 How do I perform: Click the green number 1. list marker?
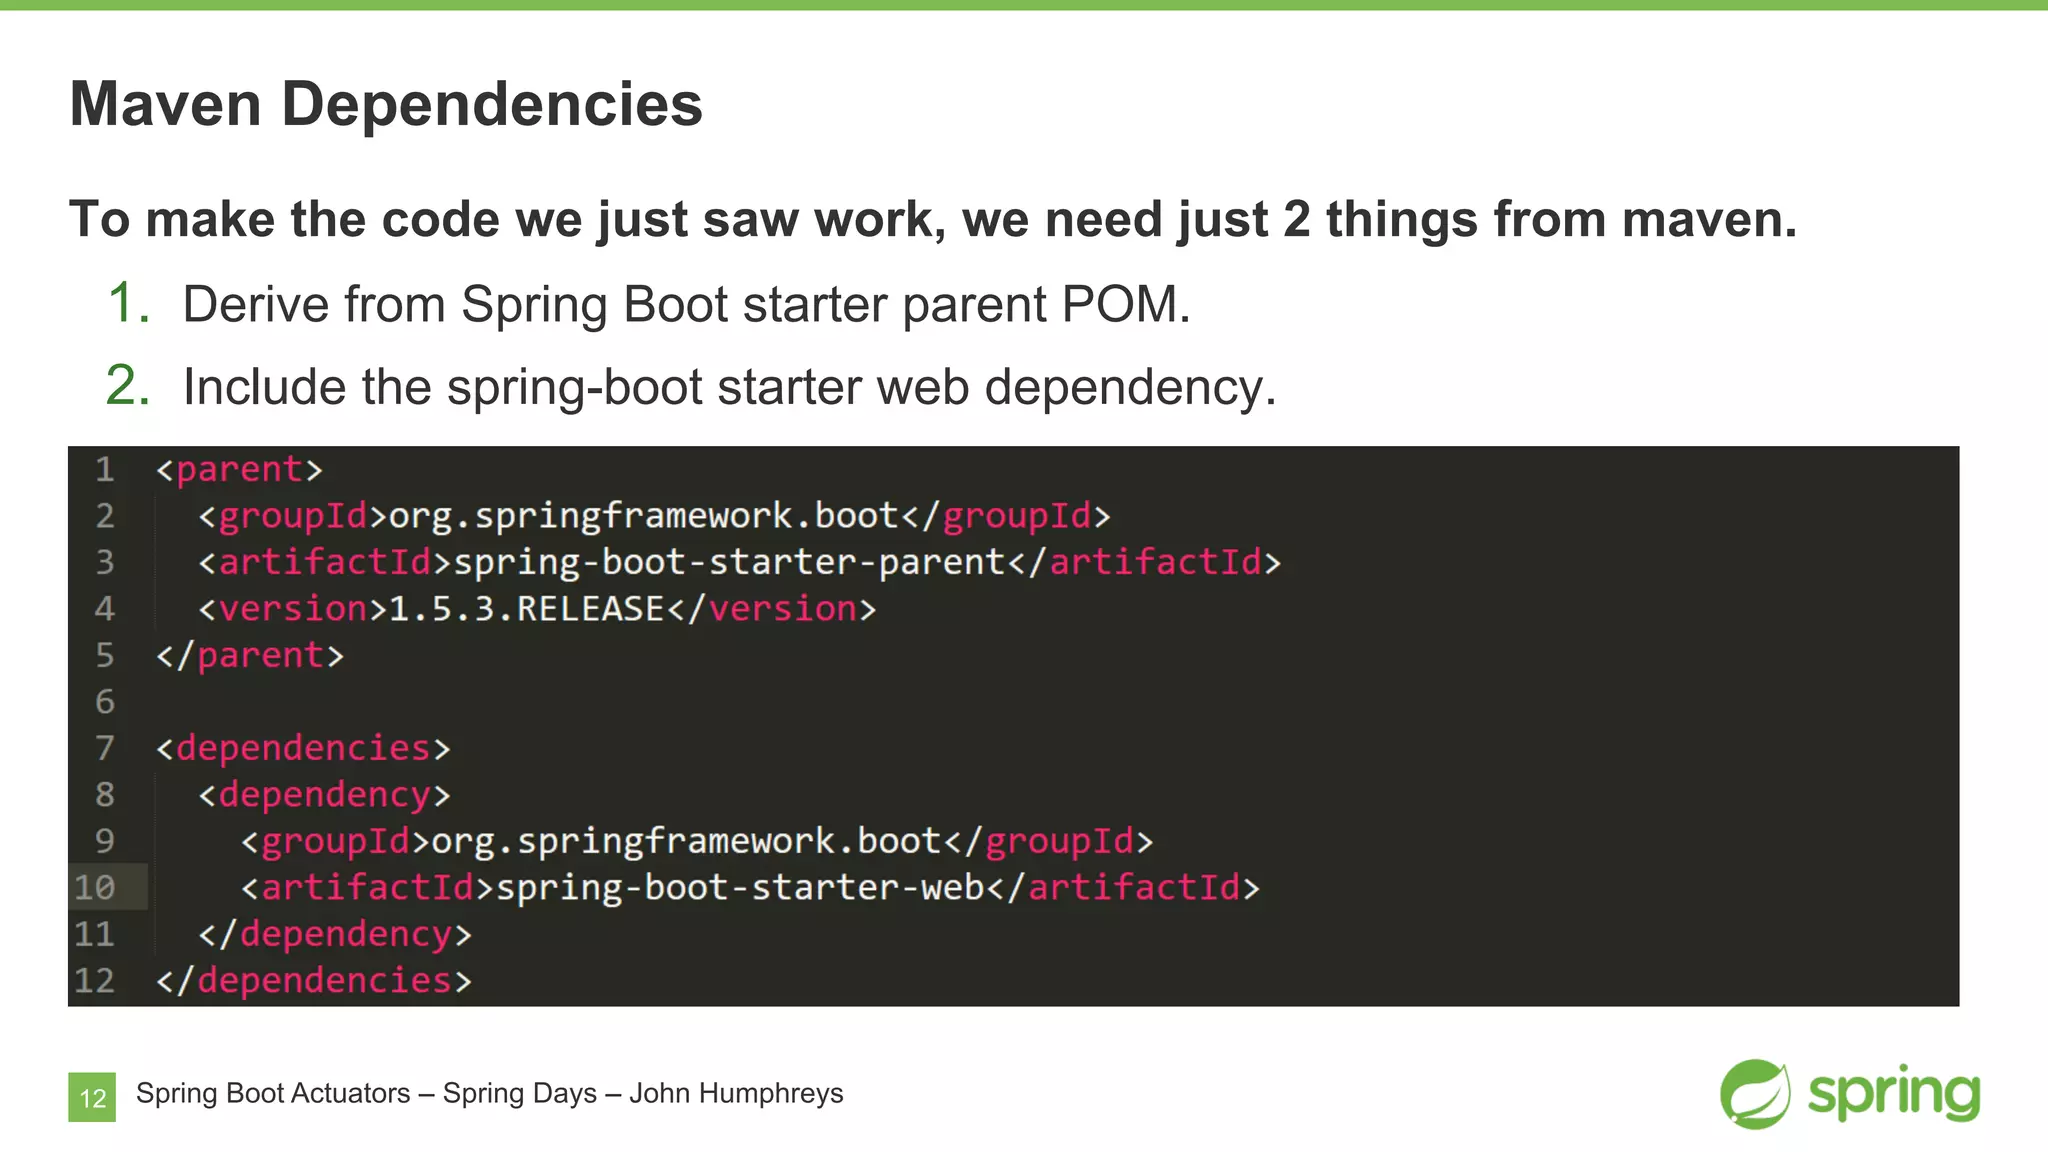coord(128,303)
